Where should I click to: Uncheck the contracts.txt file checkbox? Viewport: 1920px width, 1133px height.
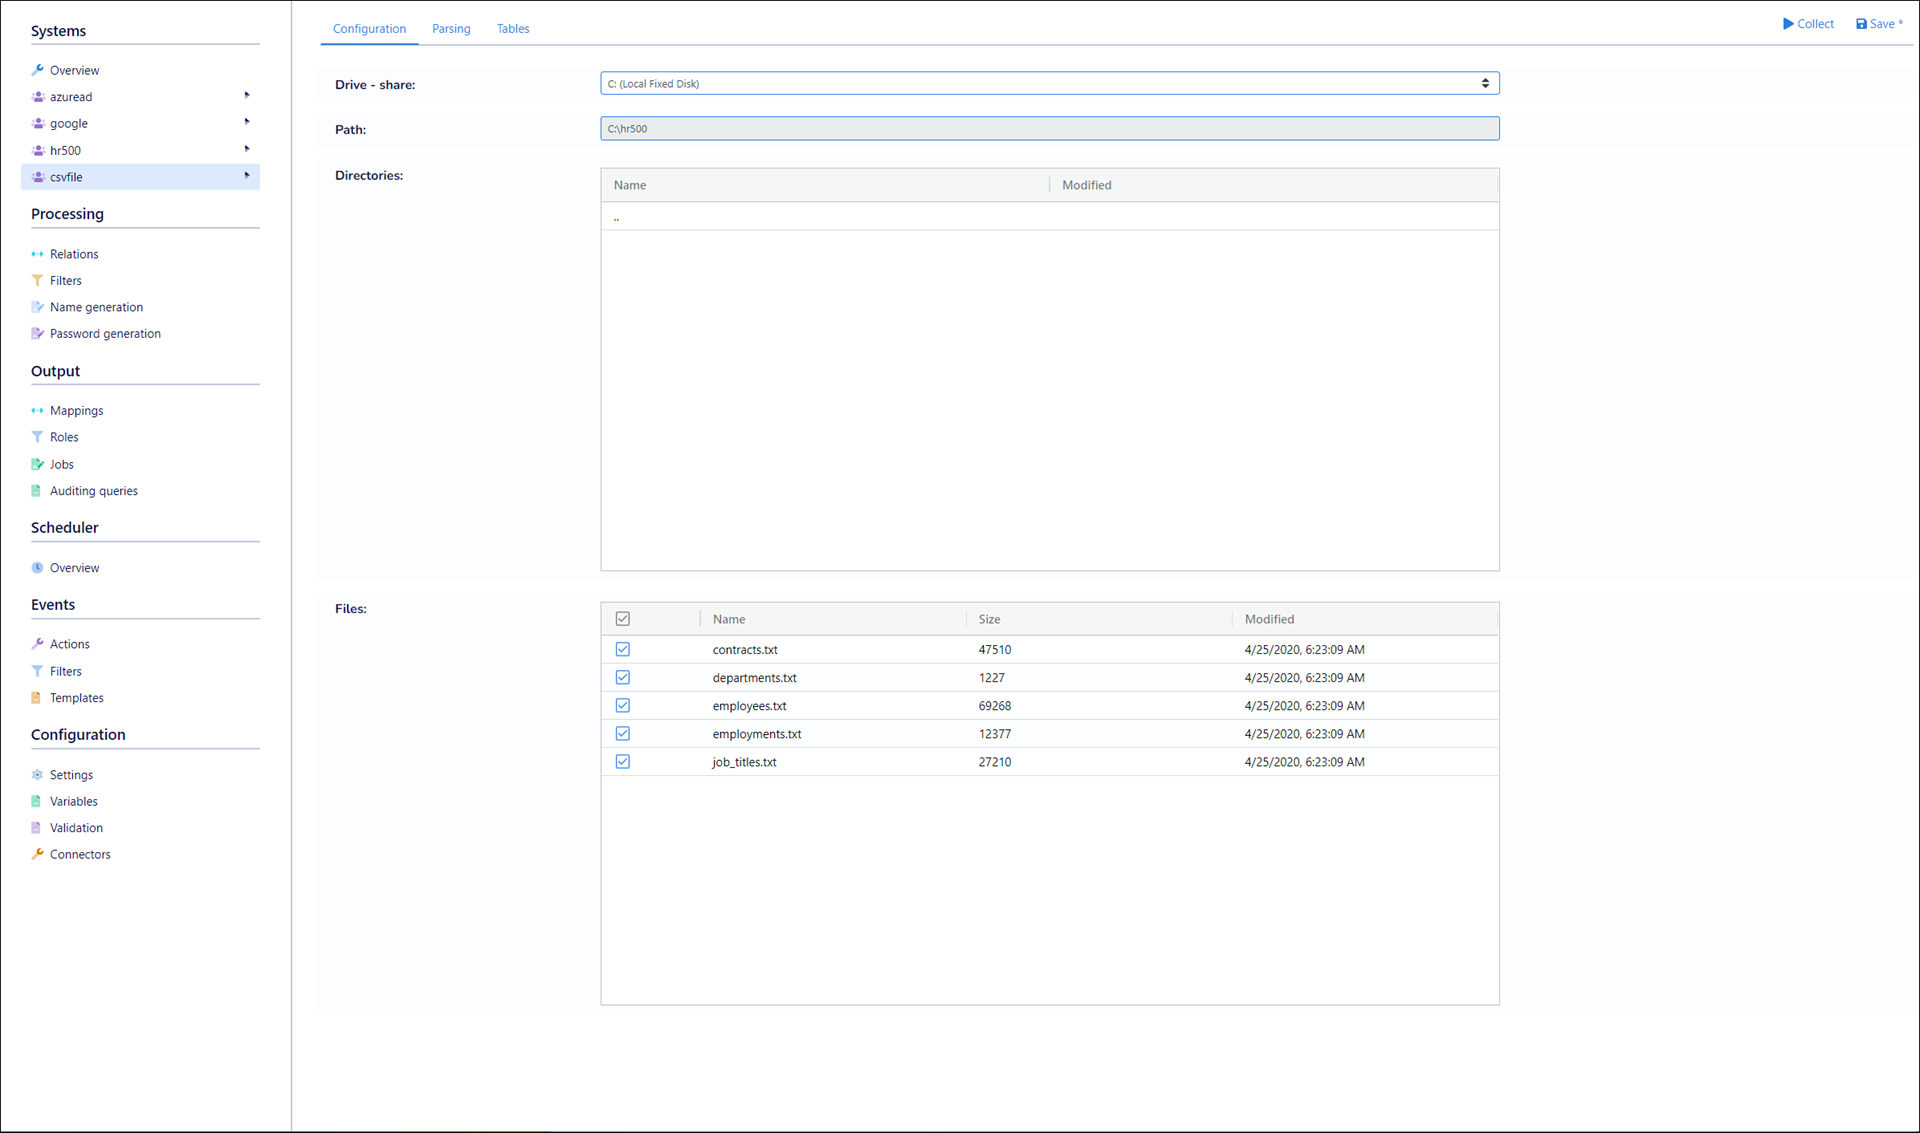click(623, 650)
